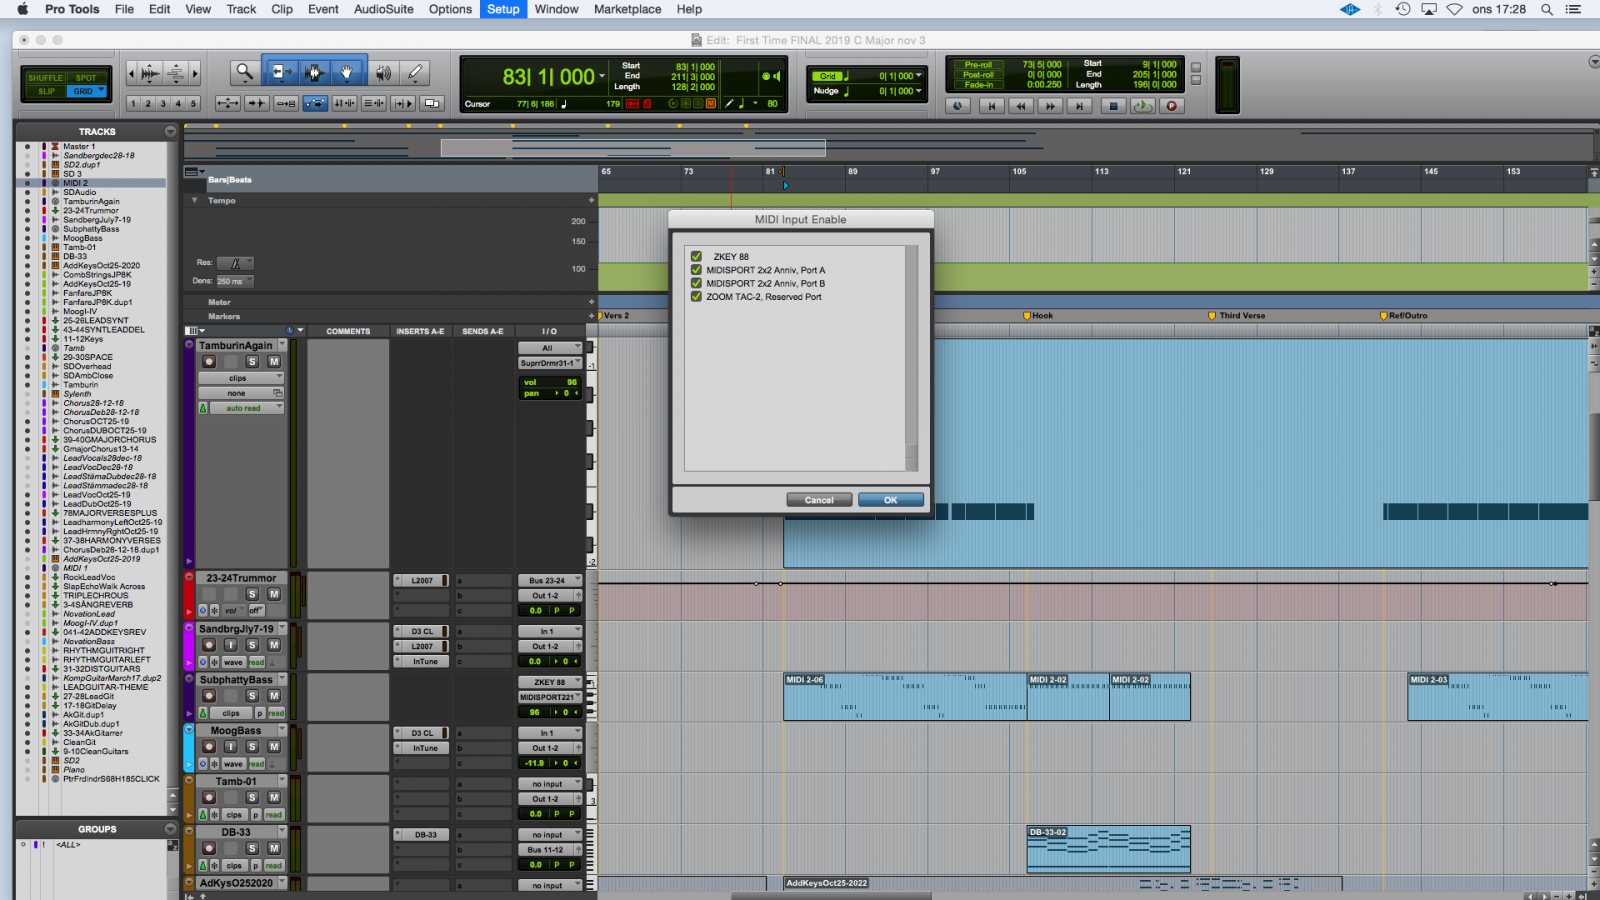Open TamburinAgain auto read automation dropdown
The image size is (1600, 900).
[x=242, y=408]
